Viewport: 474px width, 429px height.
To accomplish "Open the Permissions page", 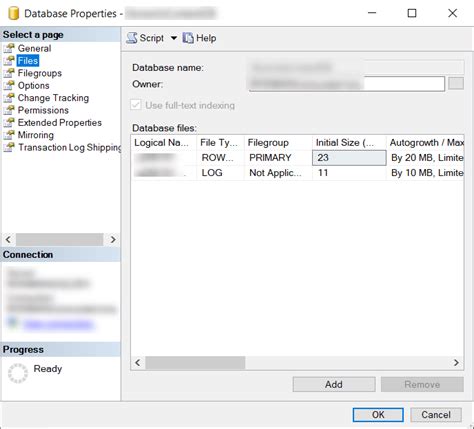I will (x=43, y=110).
